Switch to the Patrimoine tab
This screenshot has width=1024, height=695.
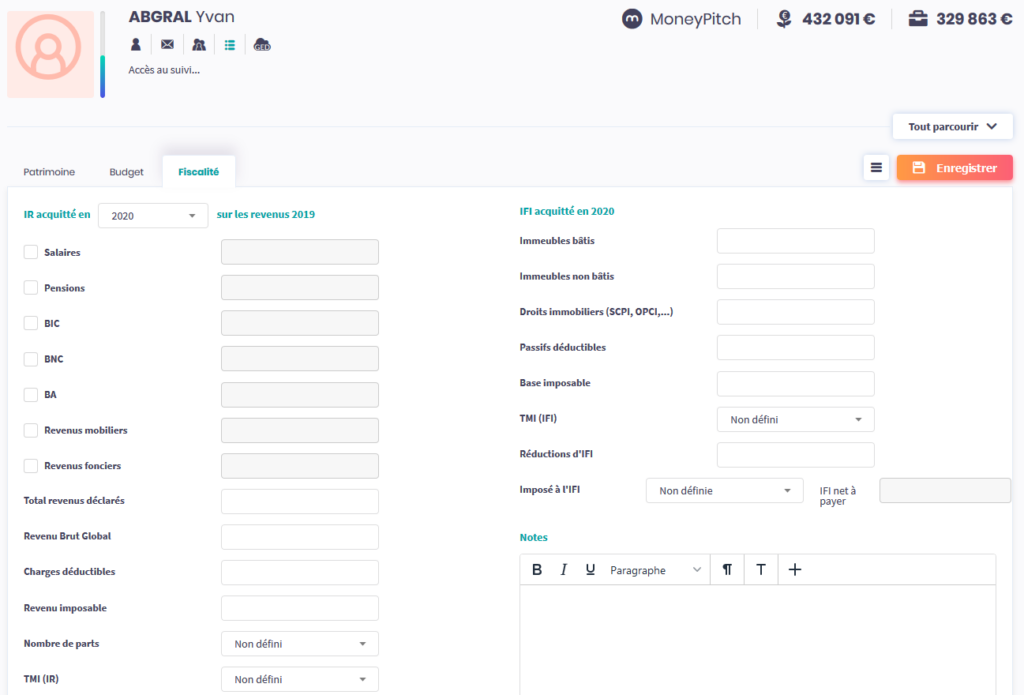click(49, 172)
